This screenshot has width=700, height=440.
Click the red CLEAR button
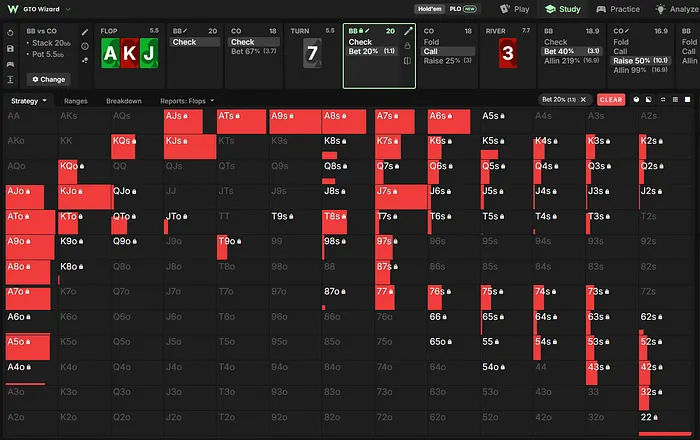[x=611, y=100]
